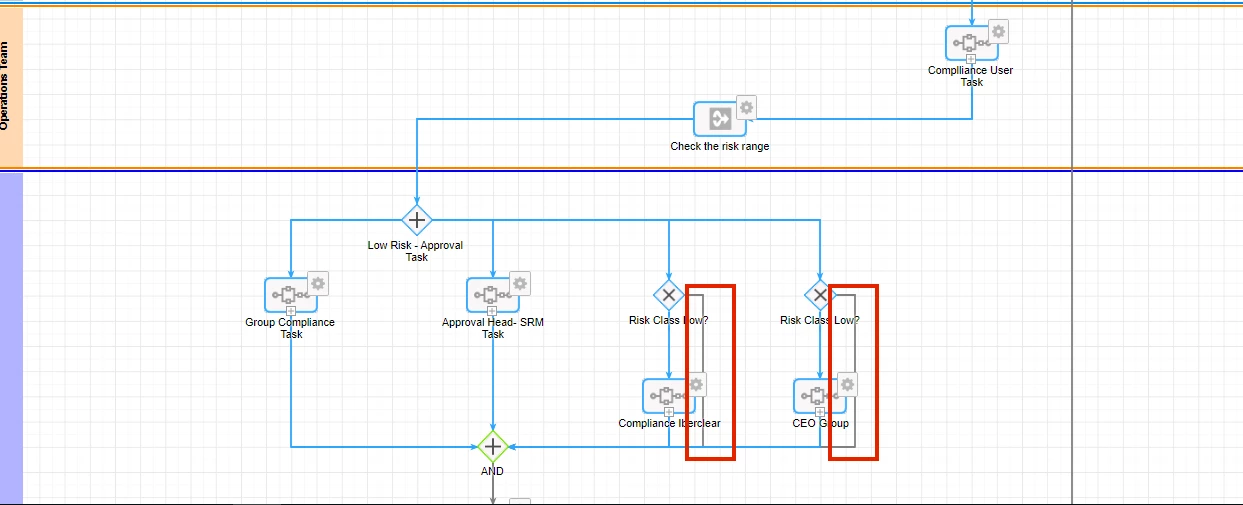Click the AND gateway label
The image size is (1243, 505).
pos(492,471)
